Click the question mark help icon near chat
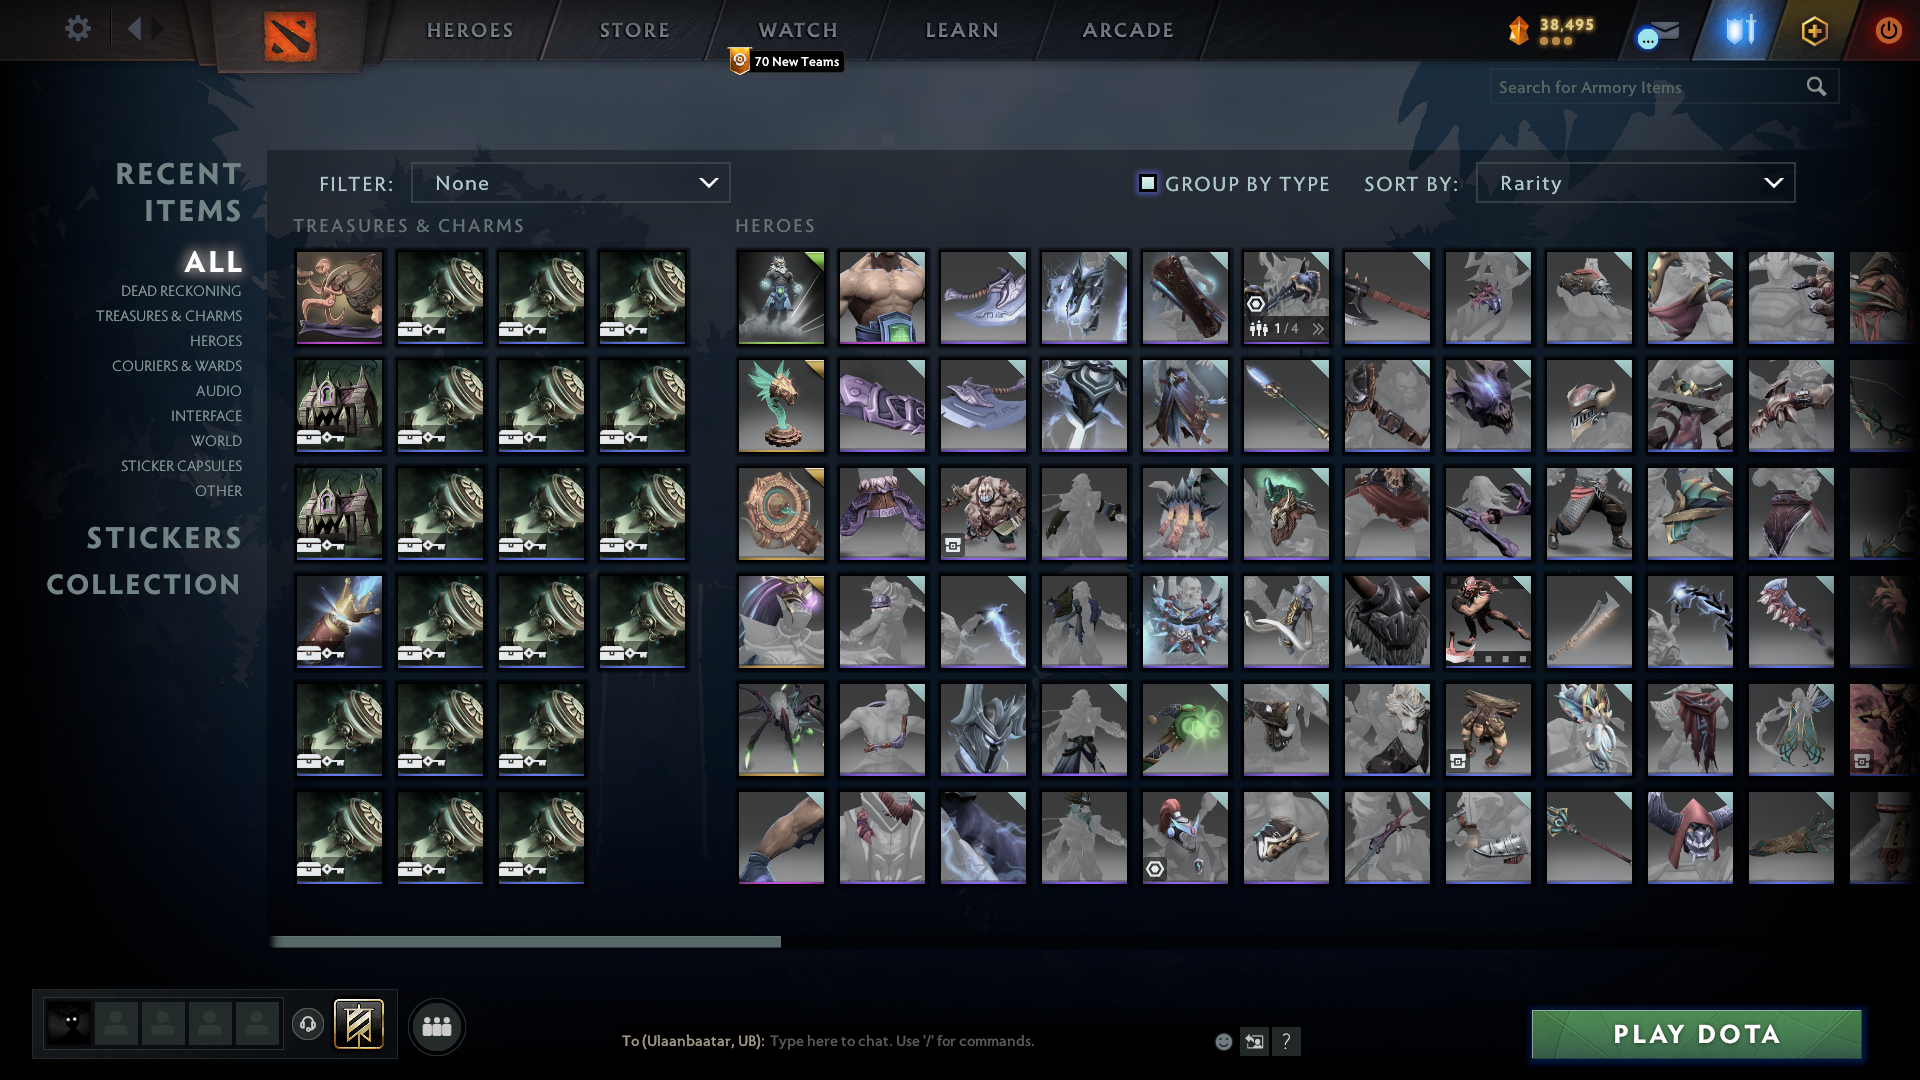This screenshot has width=1920, height=1080. coord(1287,1042)
